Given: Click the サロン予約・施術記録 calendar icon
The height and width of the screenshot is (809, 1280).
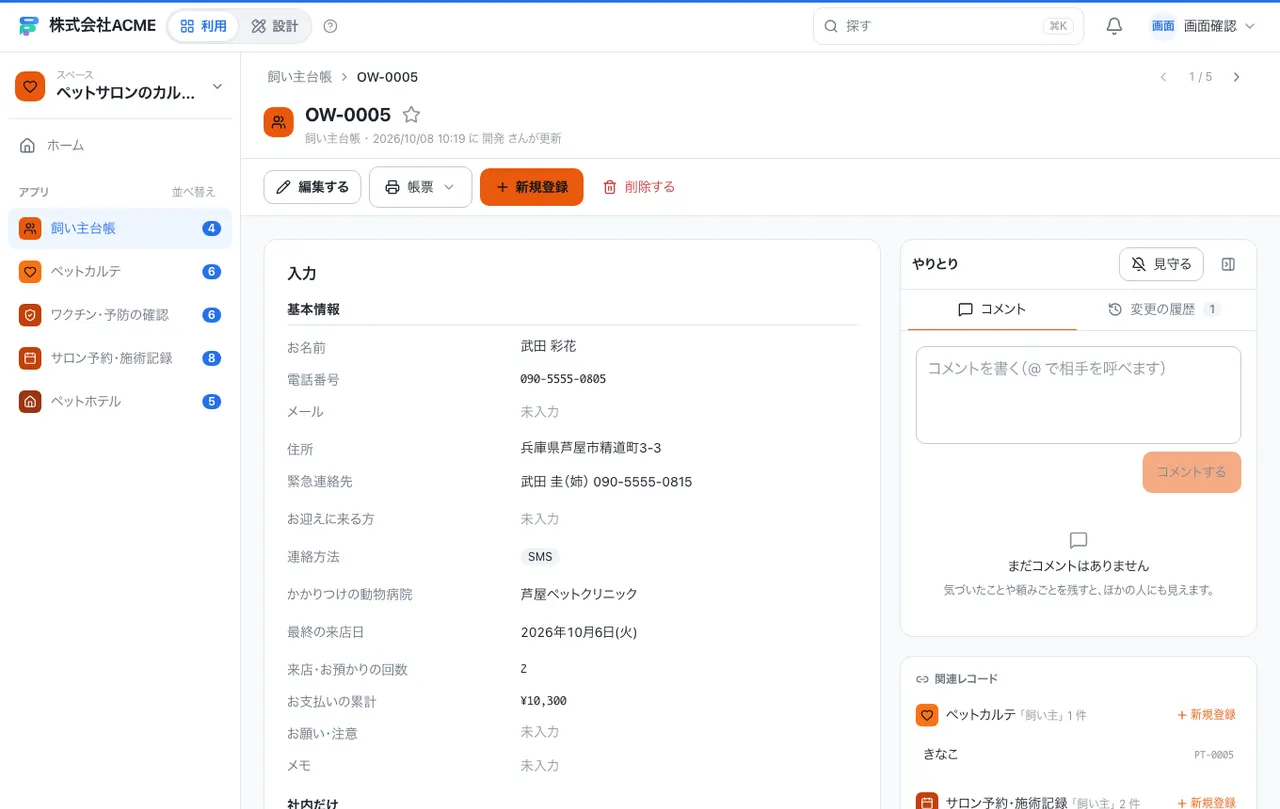Looking at the screenshot, I should (x=30, y=358).
